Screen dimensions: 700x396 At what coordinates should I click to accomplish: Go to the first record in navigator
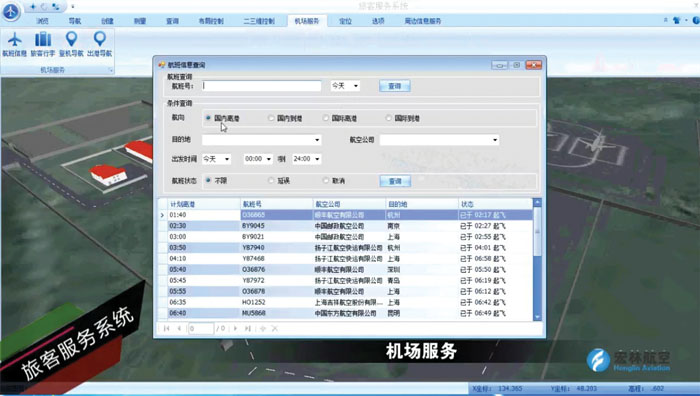pos(167,329)
